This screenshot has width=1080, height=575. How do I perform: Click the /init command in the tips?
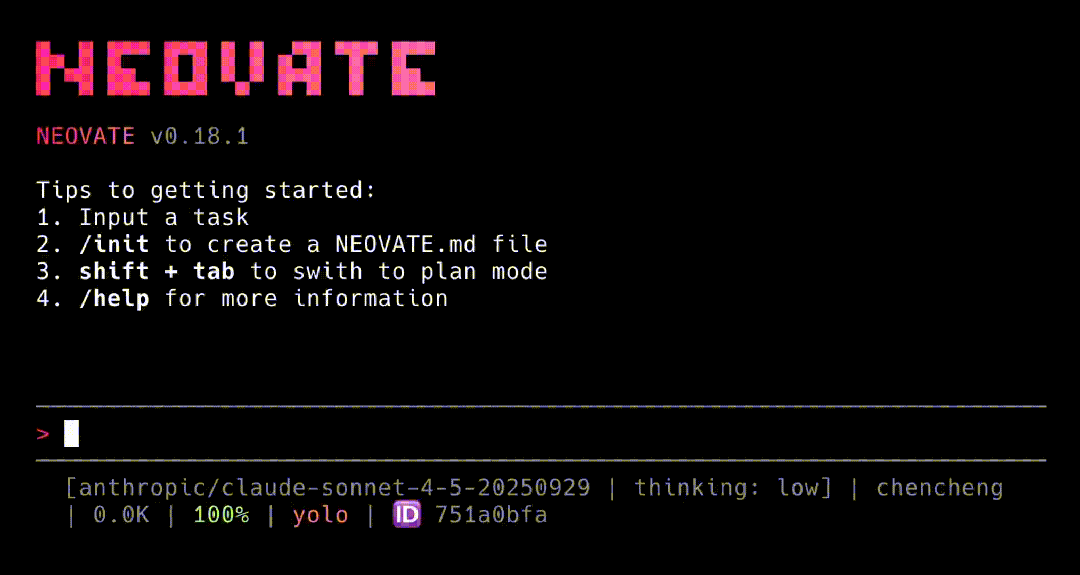pos(114,244)
